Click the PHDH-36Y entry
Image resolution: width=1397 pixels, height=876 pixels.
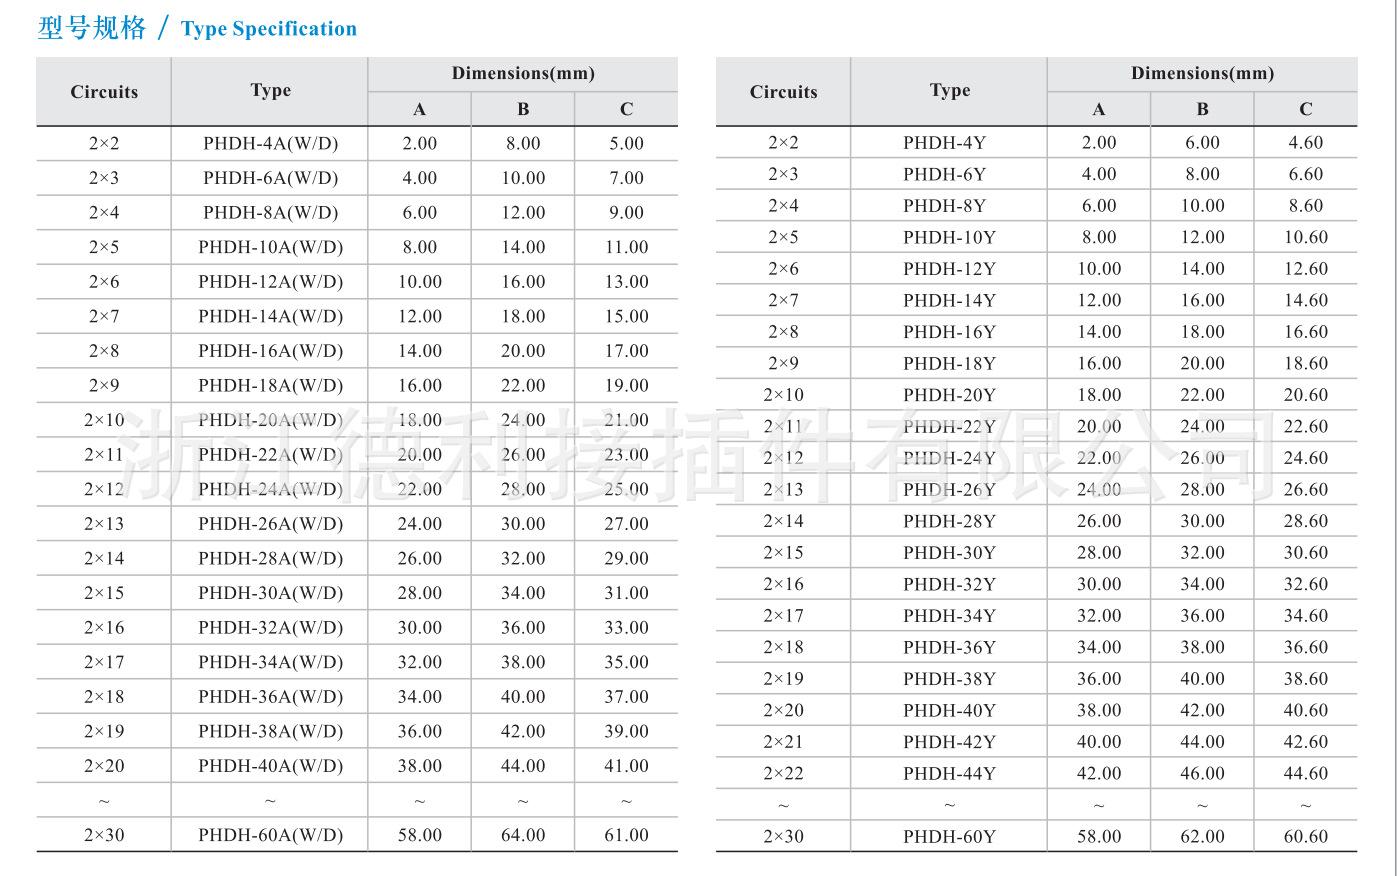949,648
